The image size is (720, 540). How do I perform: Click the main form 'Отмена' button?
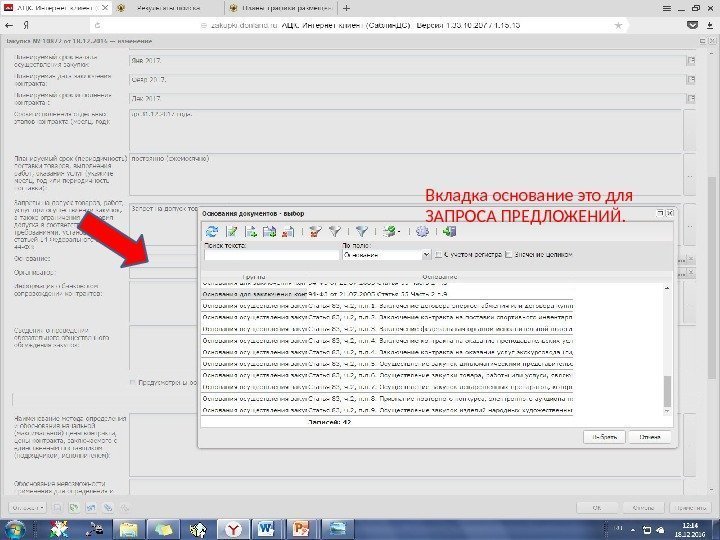point(643,508)
